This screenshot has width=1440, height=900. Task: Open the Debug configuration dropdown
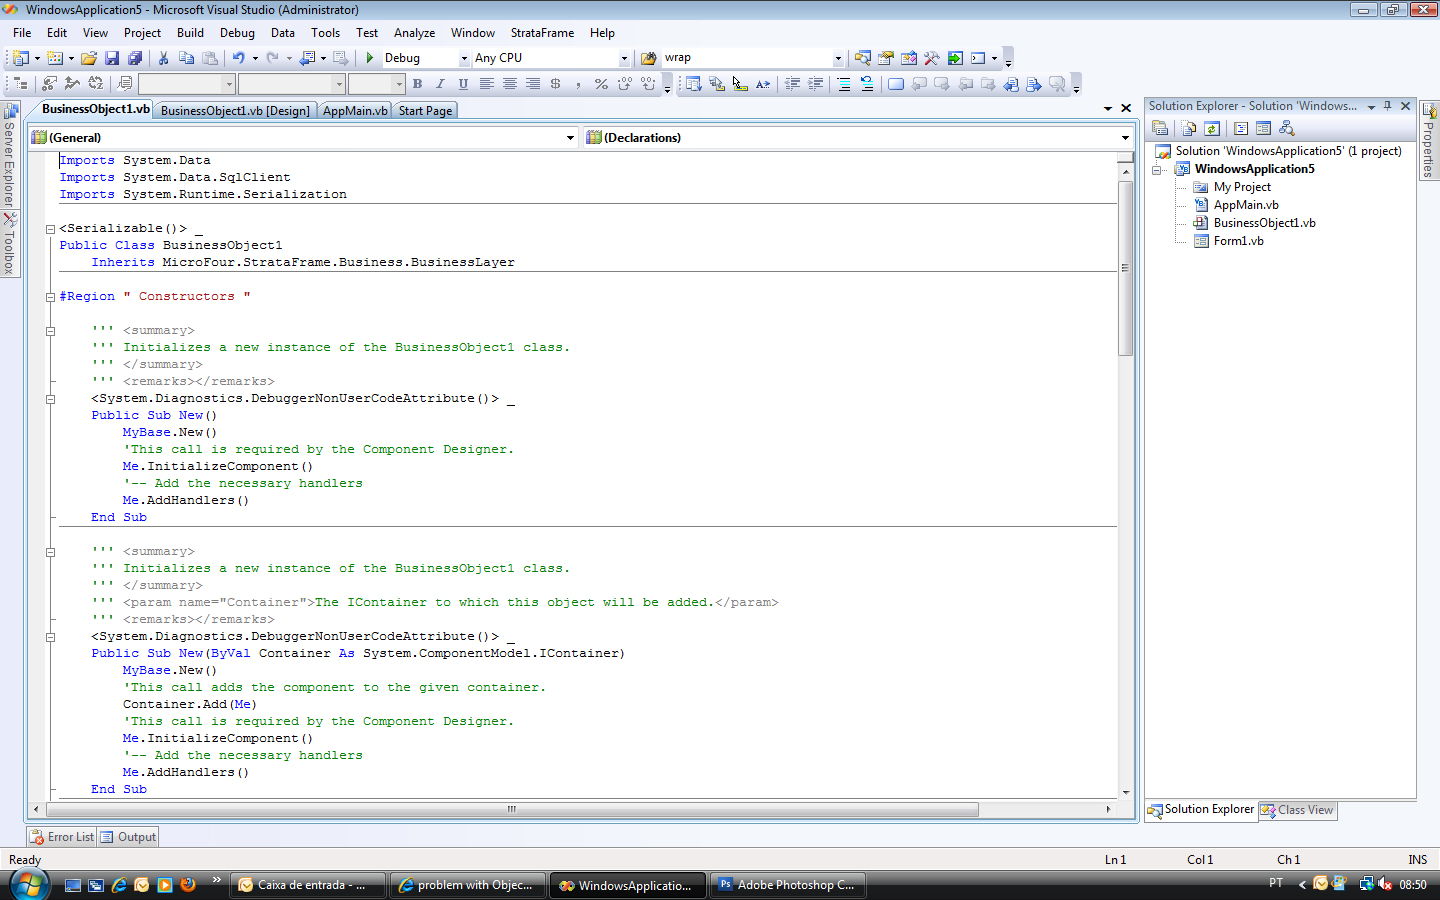click(x=464, y=58)
